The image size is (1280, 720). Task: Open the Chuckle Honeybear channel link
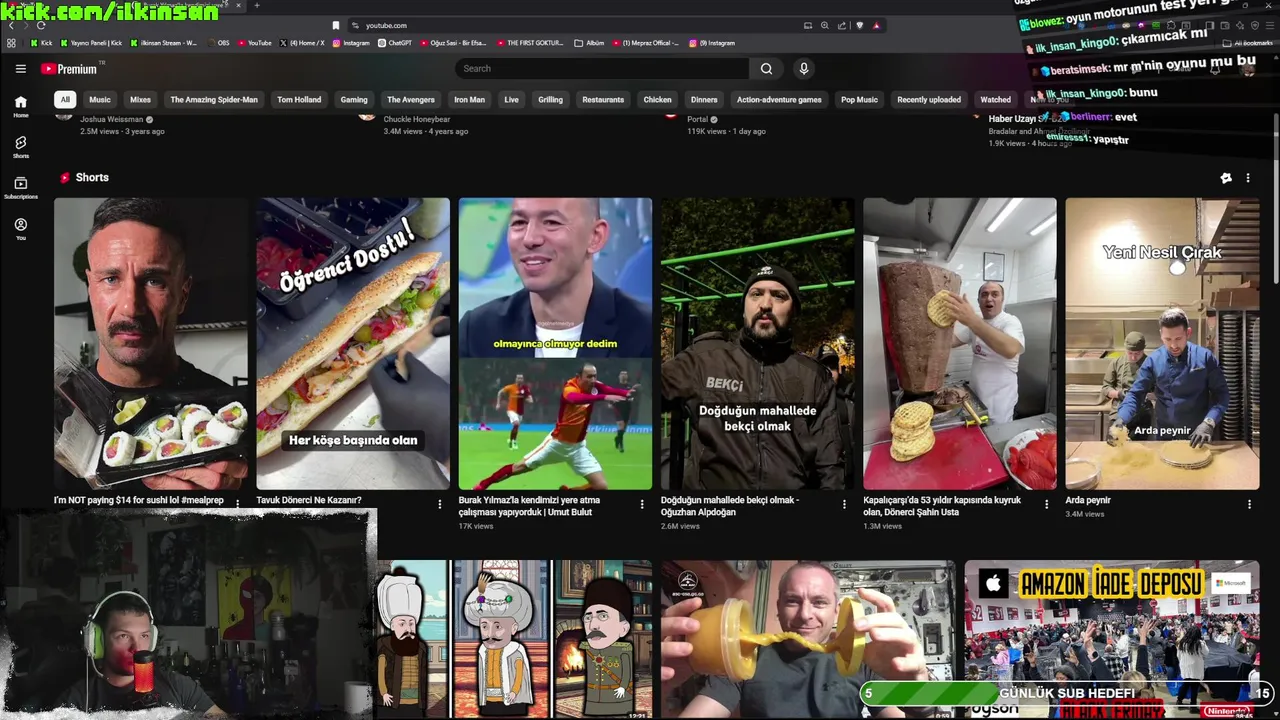coord(416,120)
